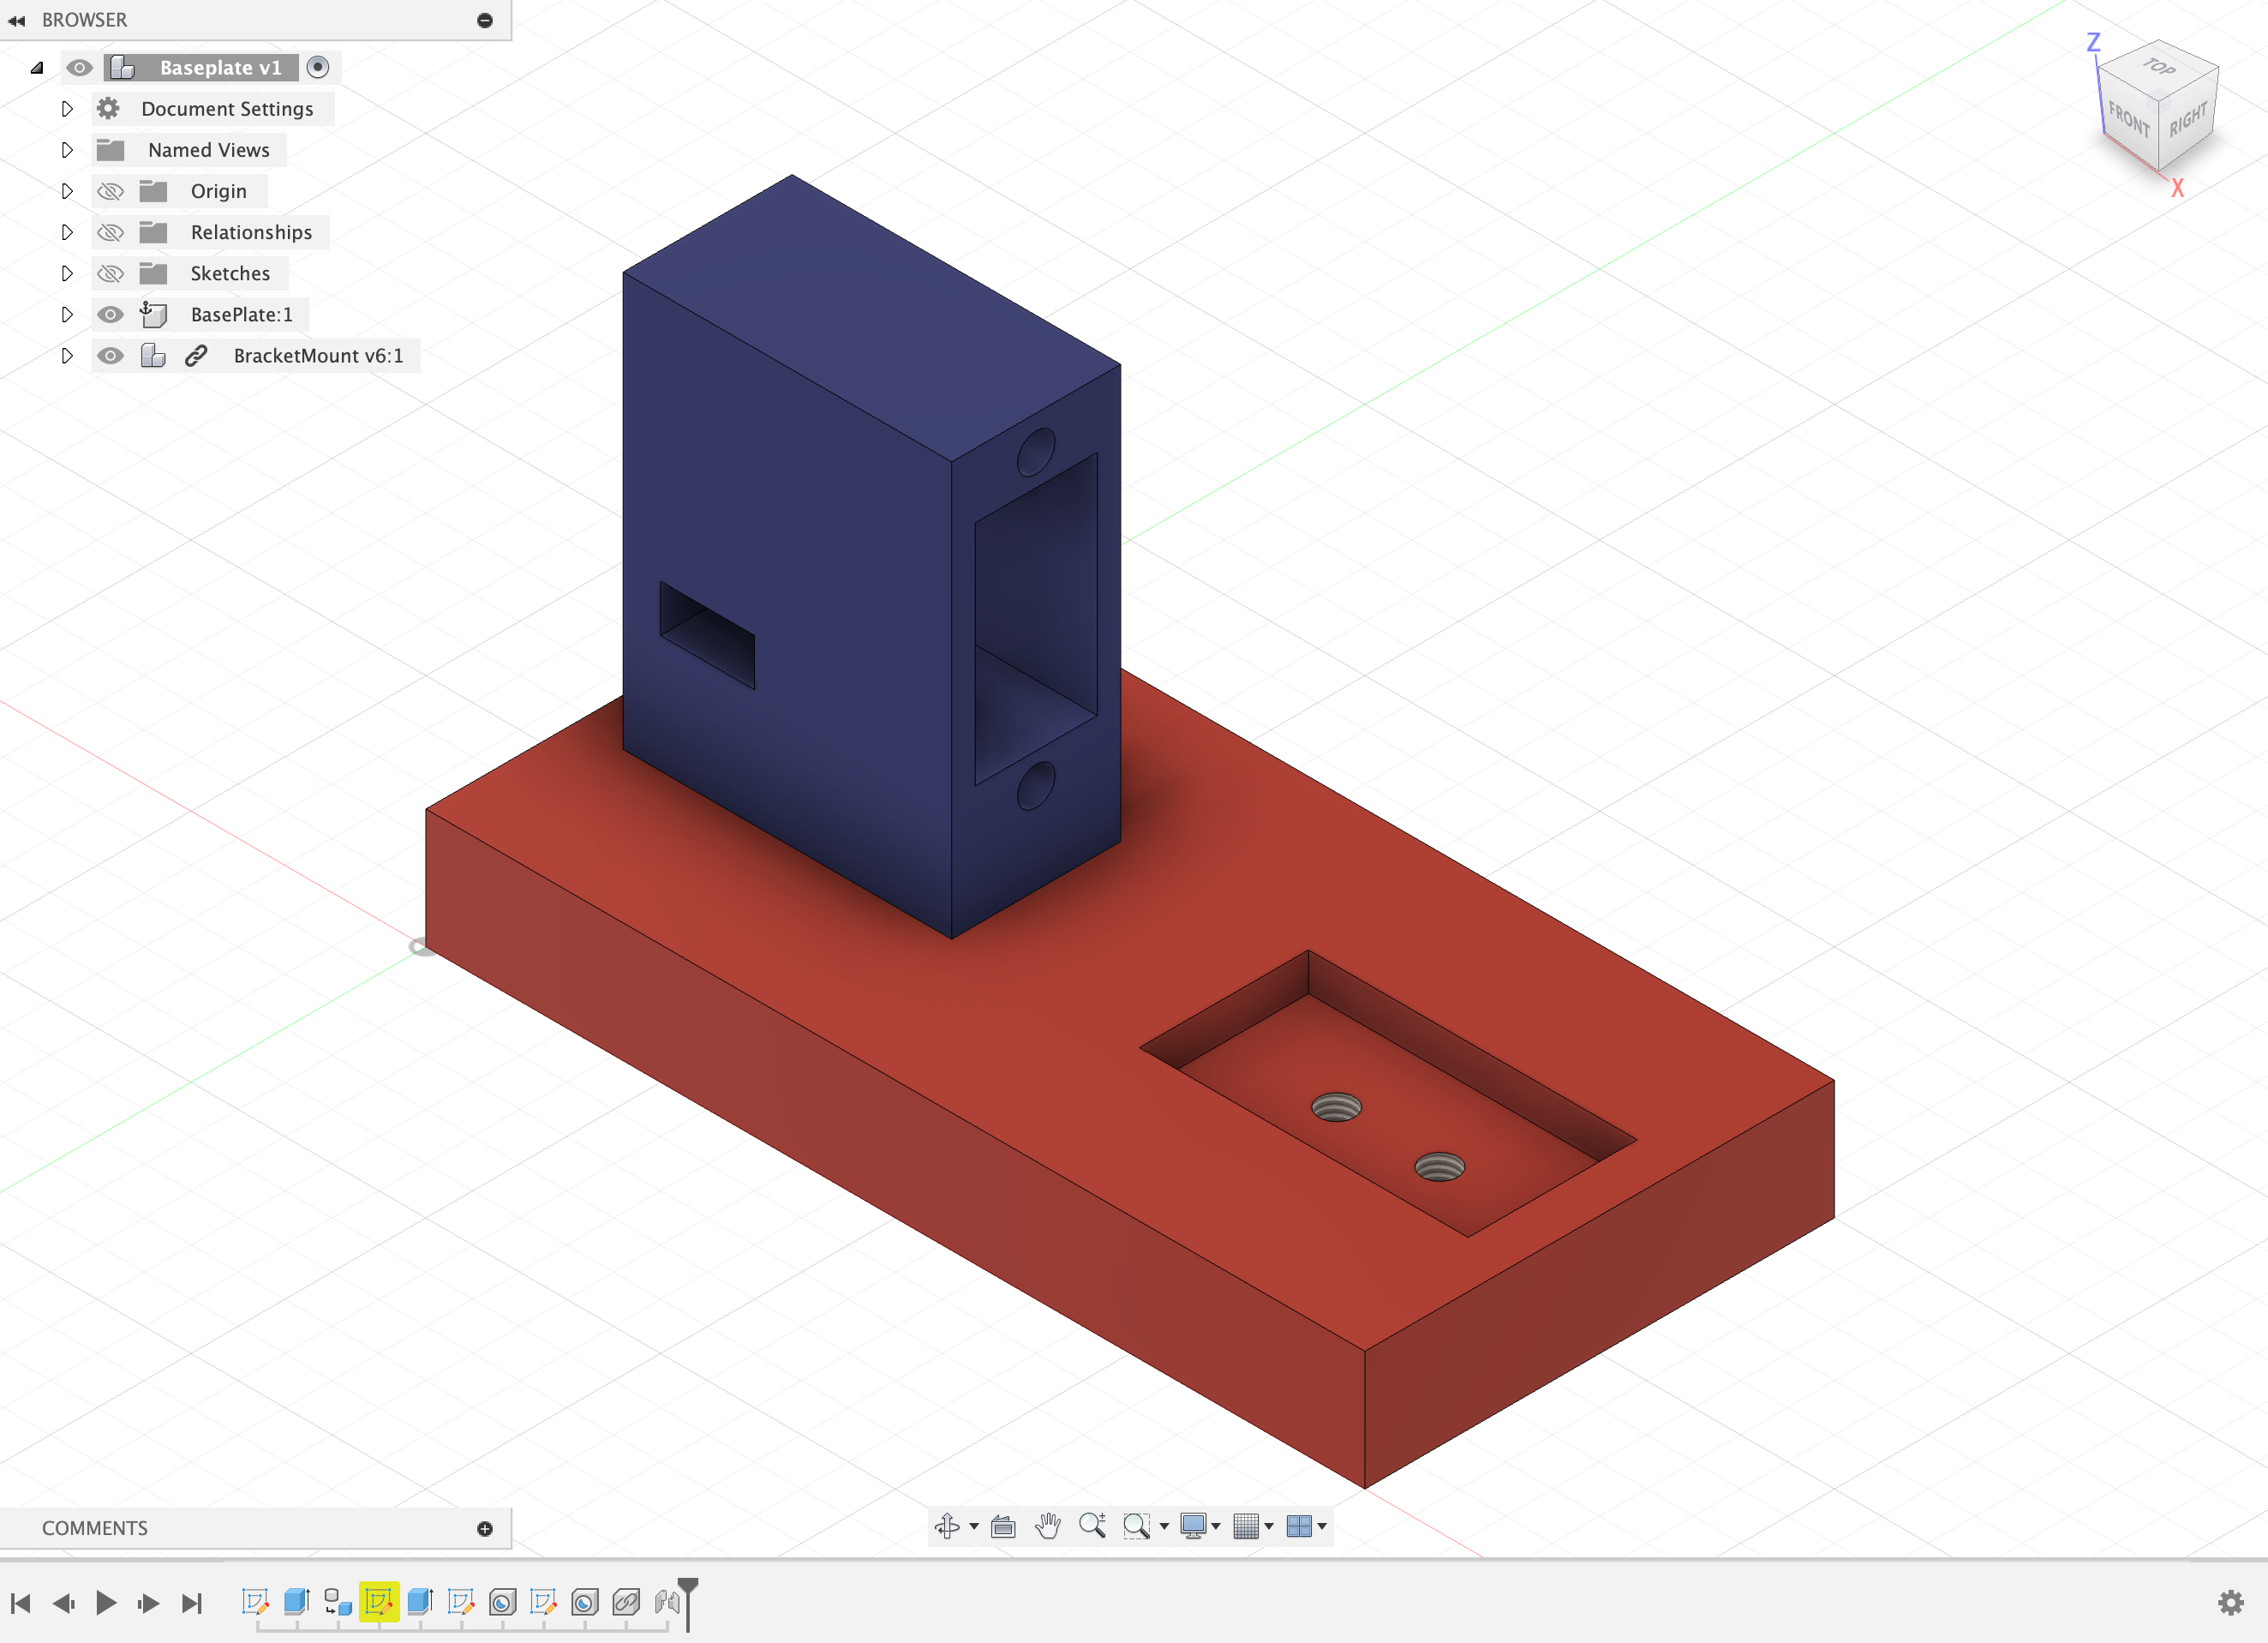Open the Zoom Window dropdown arrow
The image size is (2268, 1643).
(x=1164, y=1527)
